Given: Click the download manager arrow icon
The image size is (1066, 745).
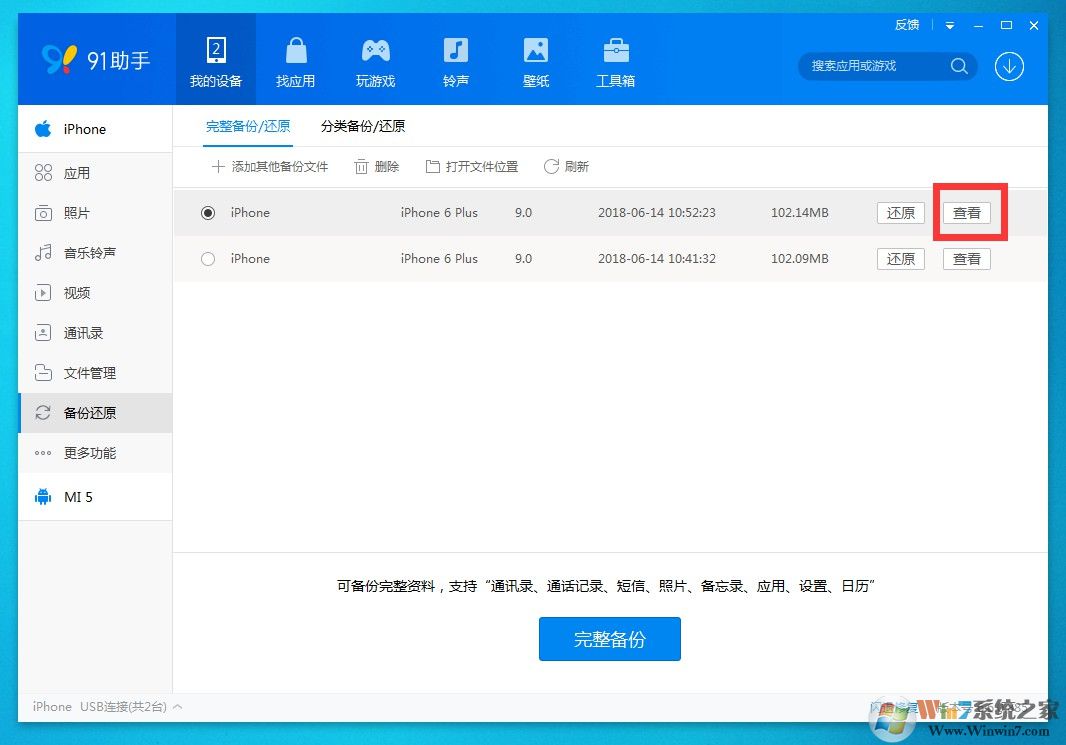Looking at the screenshot, I should pos(1009,66).
